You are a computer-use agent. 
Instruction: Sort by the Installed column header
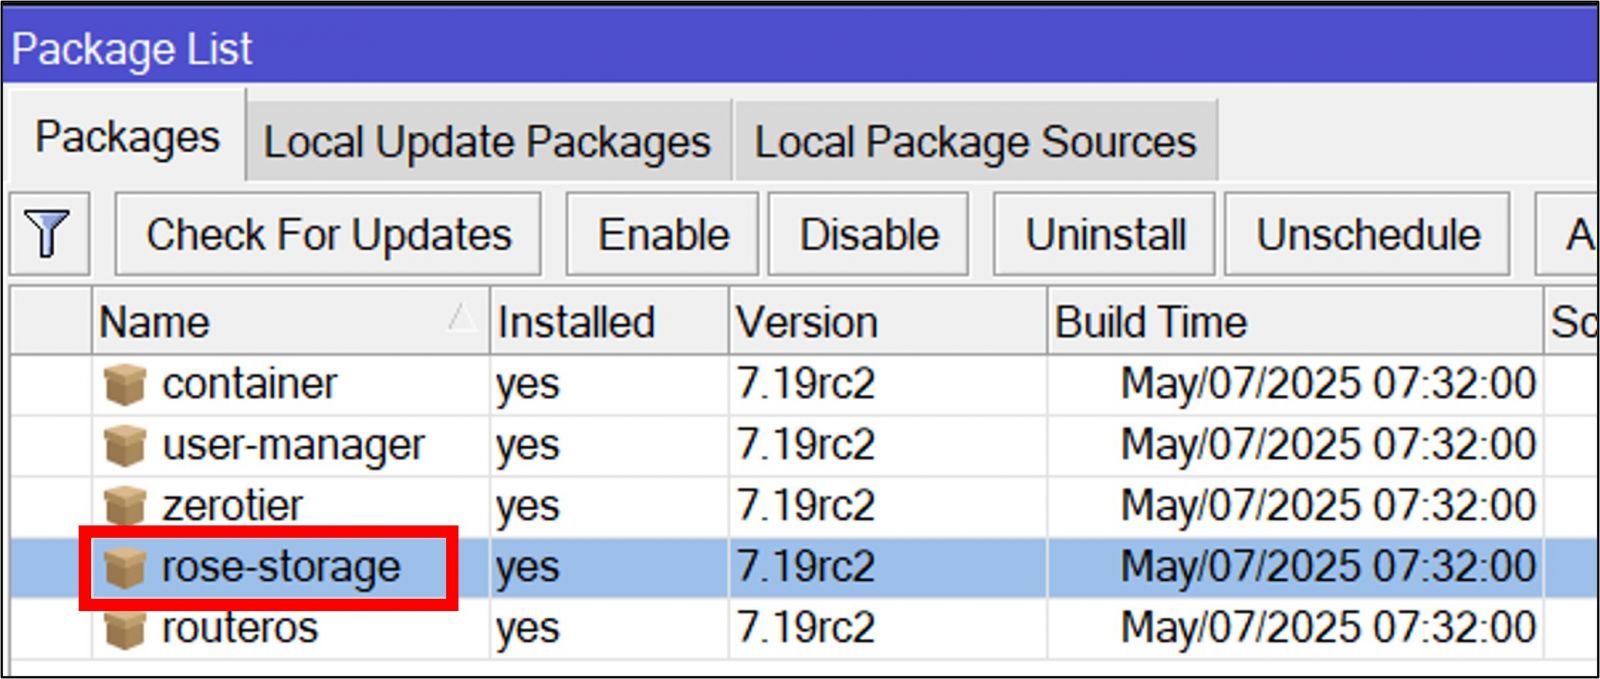[x=576, y=322]
